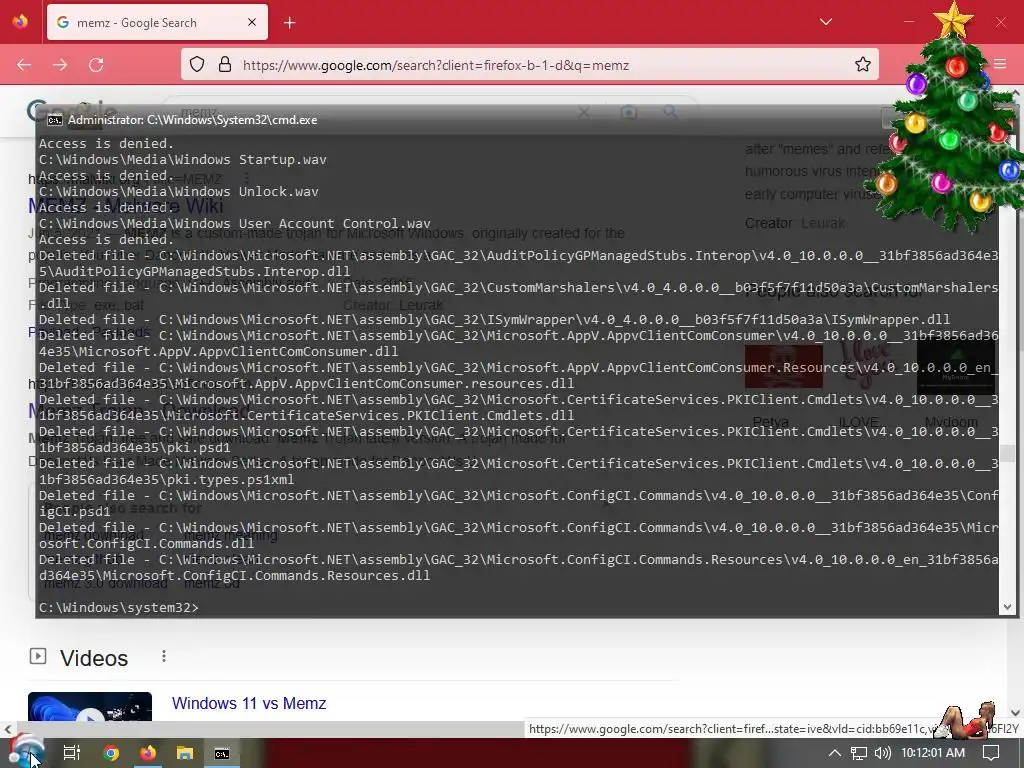View site security lock info
Image resolution: width=1024 pixels, height=768 pixels.
[225, 64]
